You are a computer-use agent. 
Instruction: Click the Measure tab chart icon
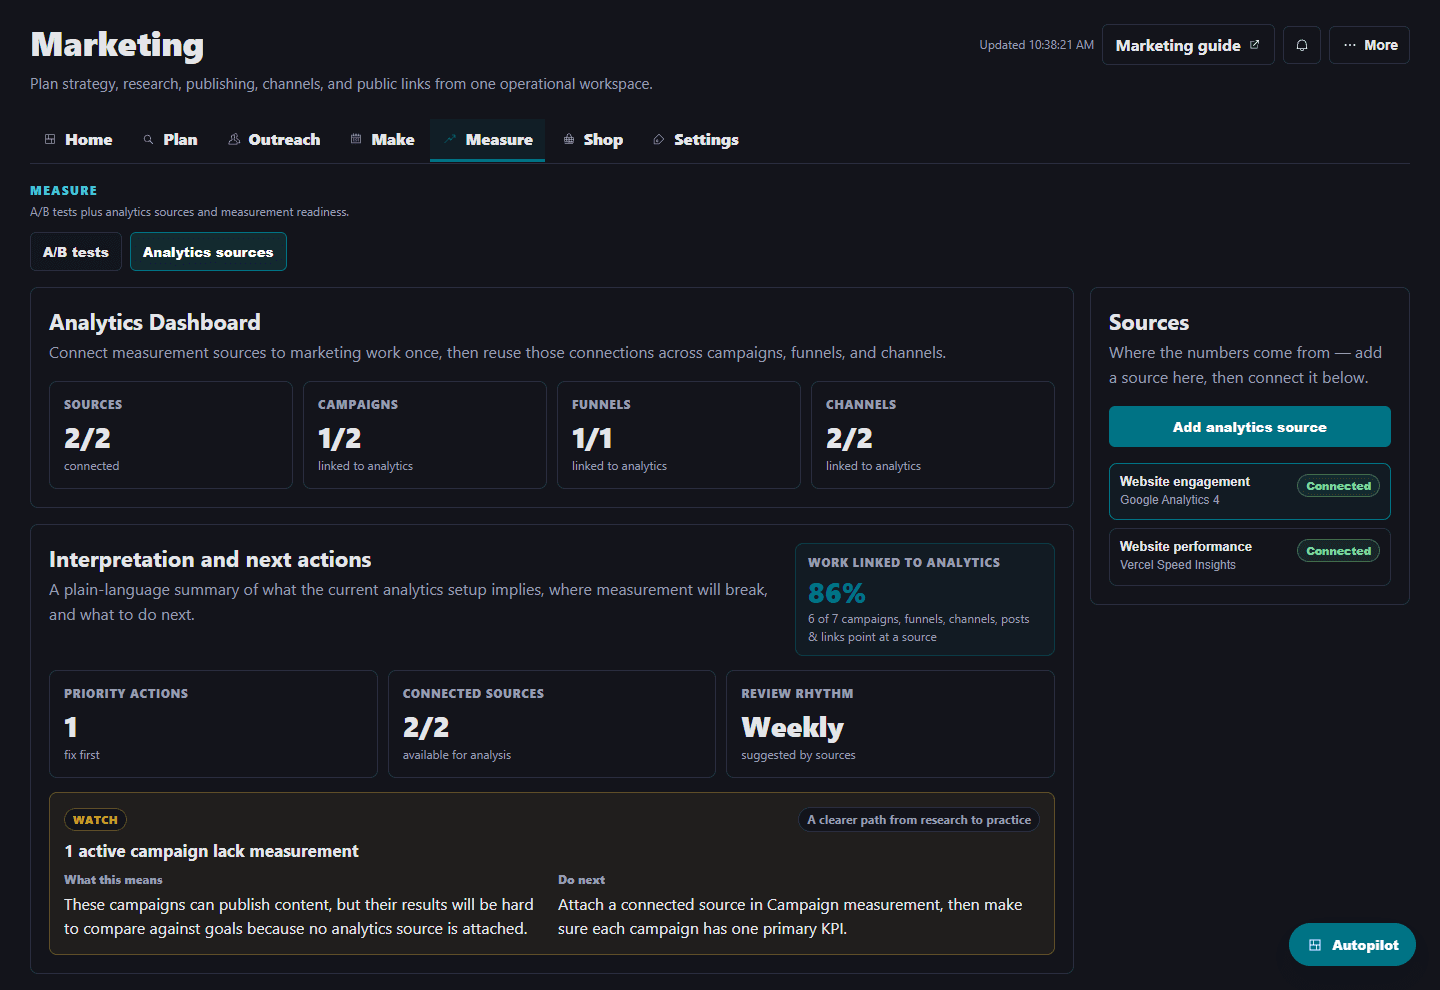[450, 140]
